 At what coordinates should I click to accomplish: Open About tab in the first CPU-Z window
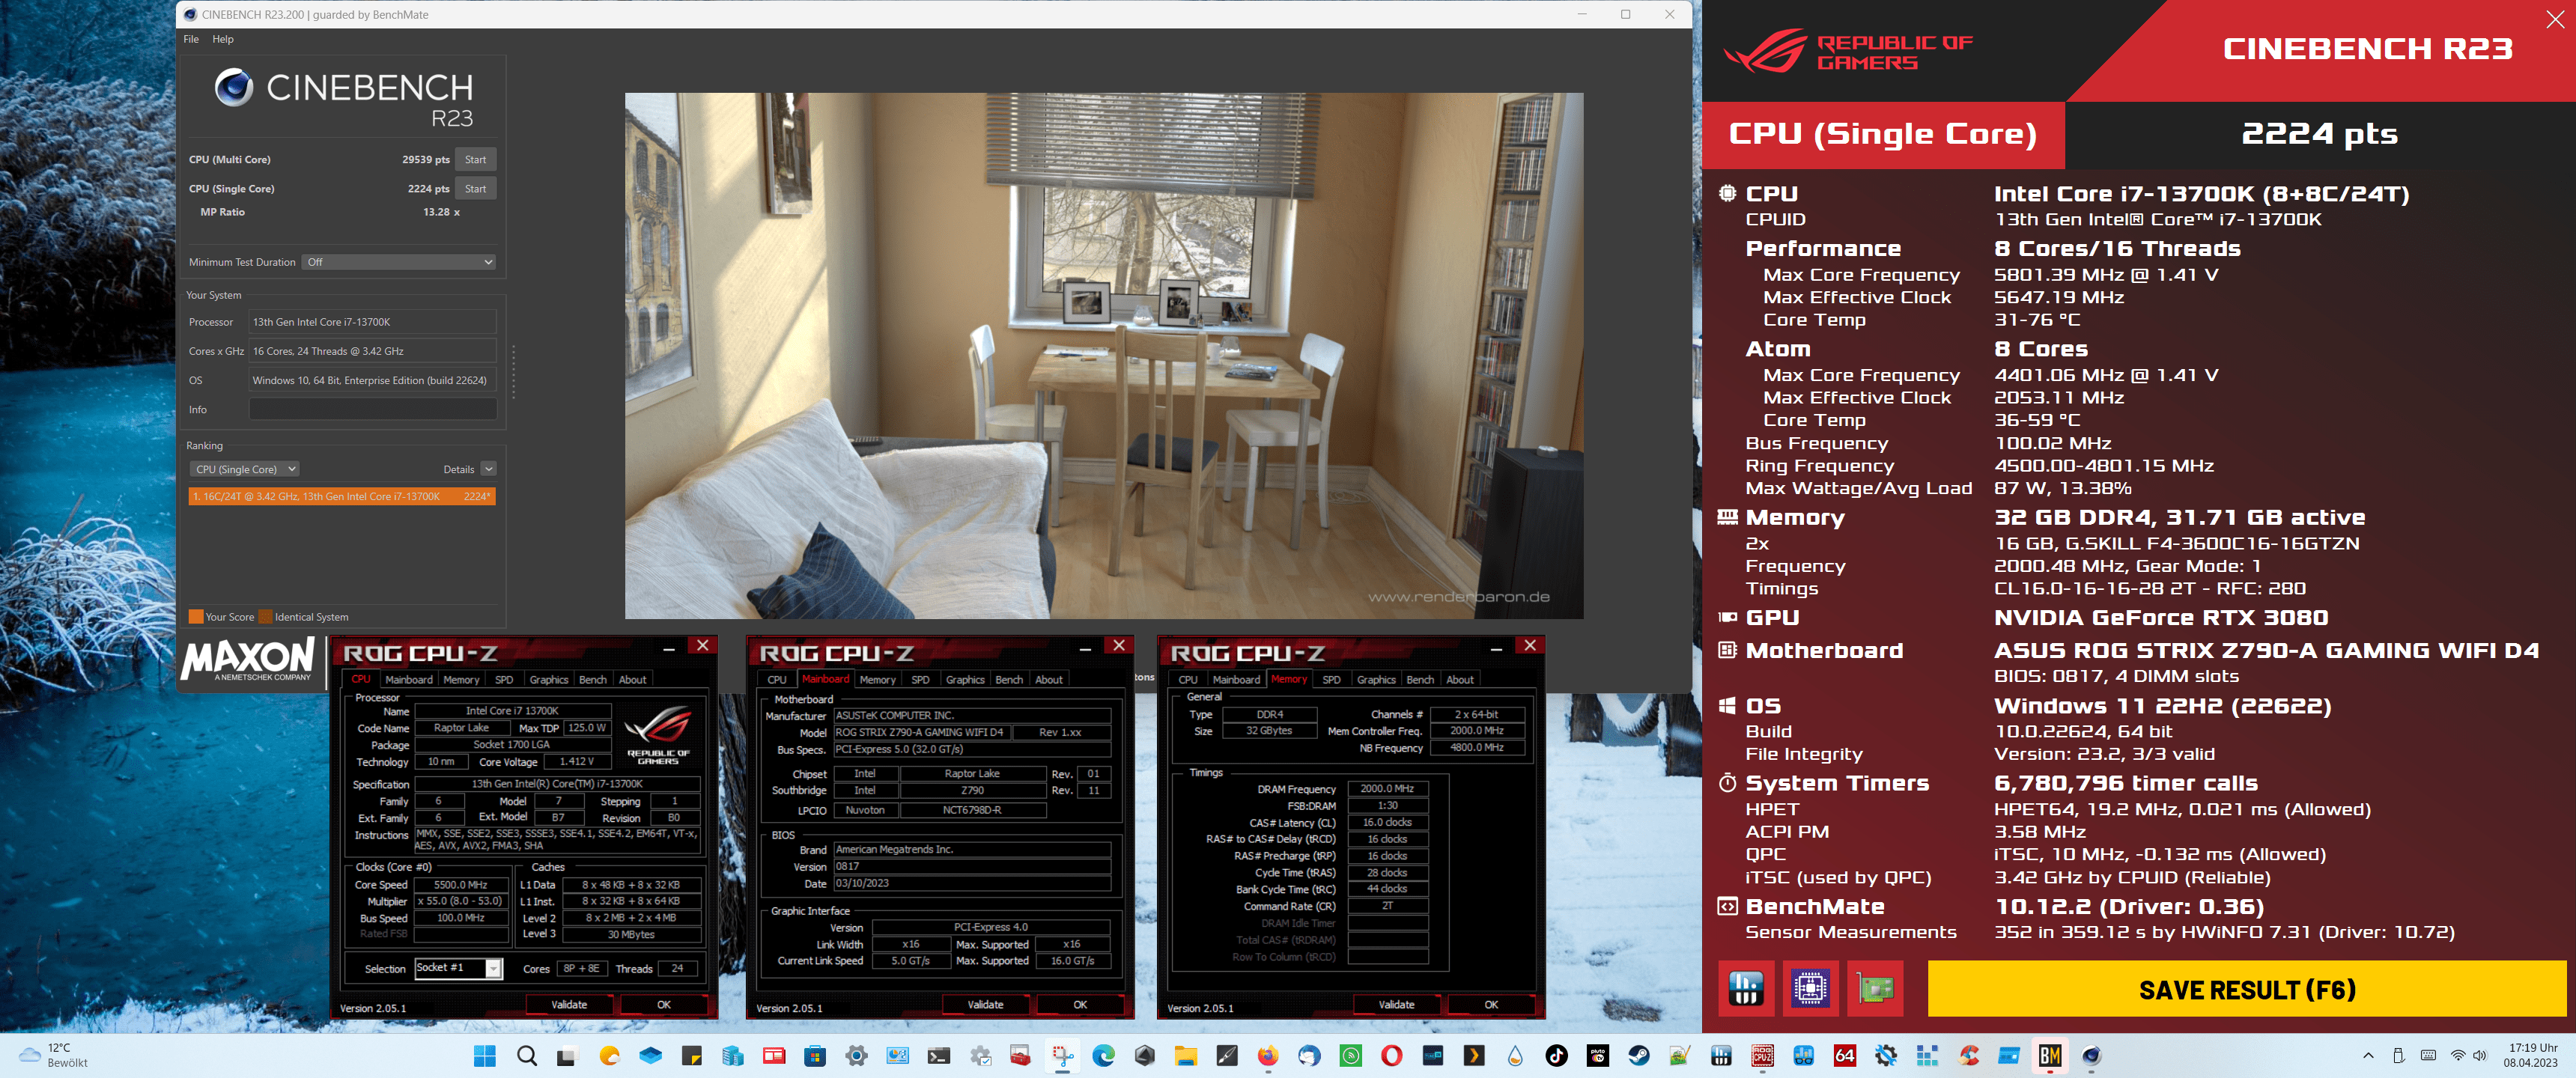point(632,679)
